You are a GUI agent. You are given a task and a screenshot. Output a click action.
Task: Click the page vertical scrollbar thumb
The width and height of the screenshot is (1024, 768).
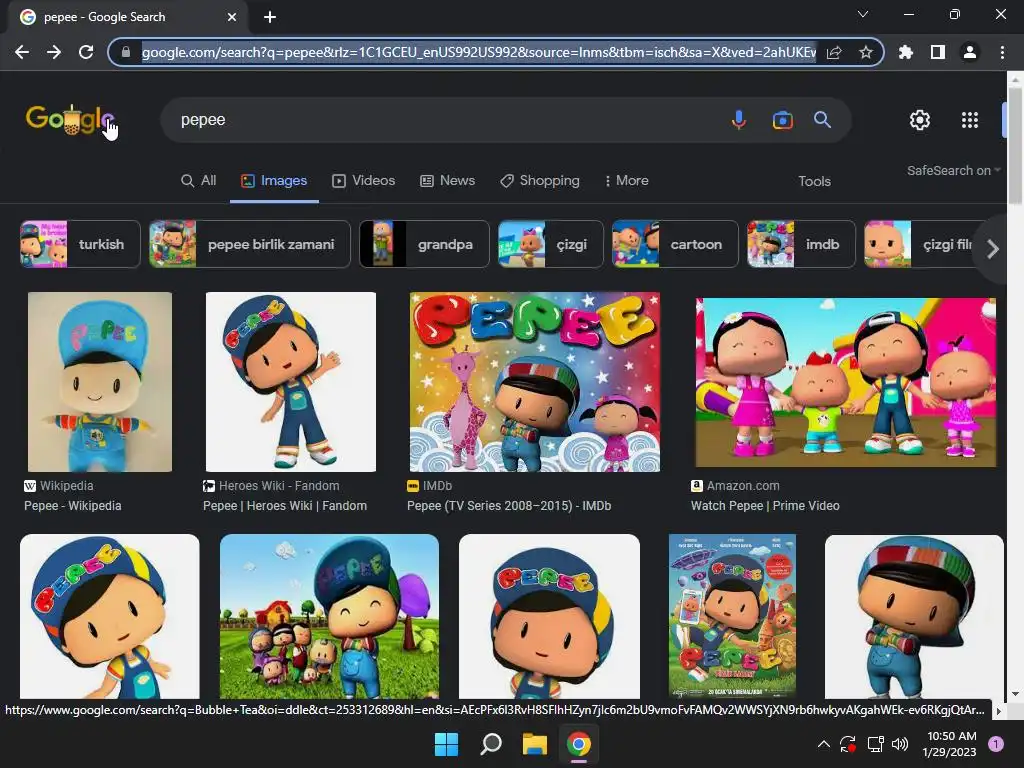pyautogui.click(x=1015, y=144)
